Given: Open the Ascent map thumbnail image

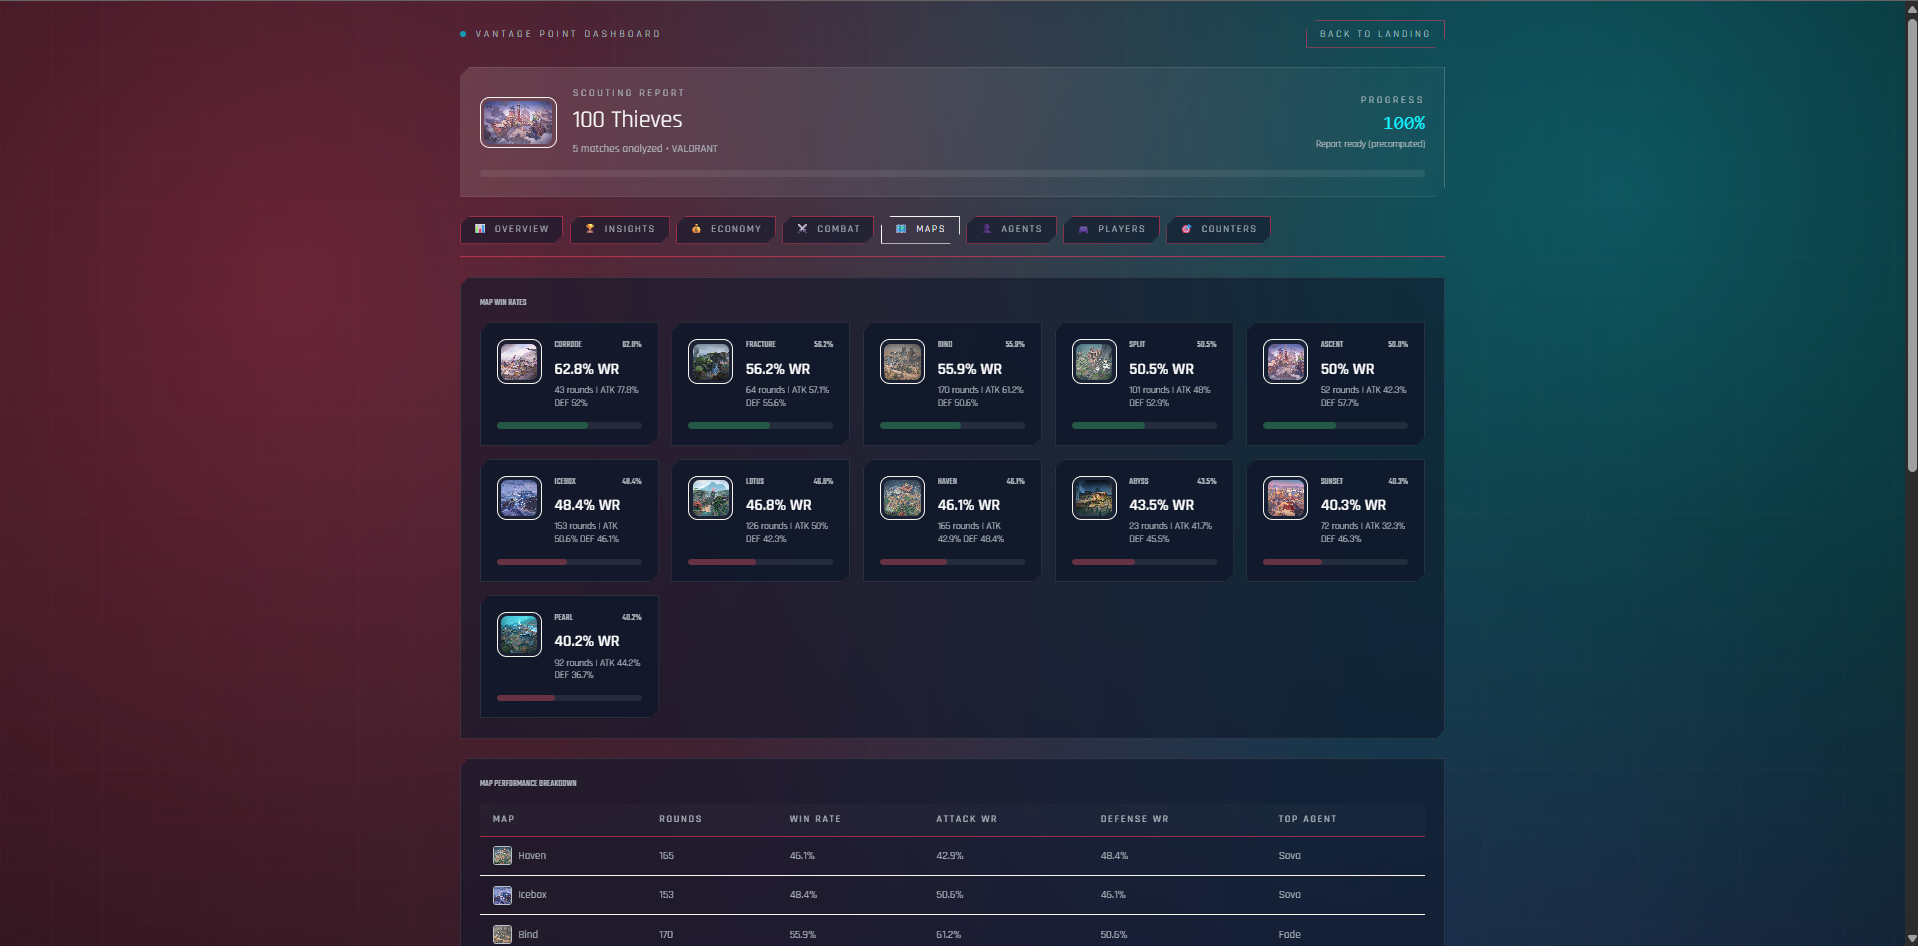Looking at the screenshot, I should (1285, 362).
